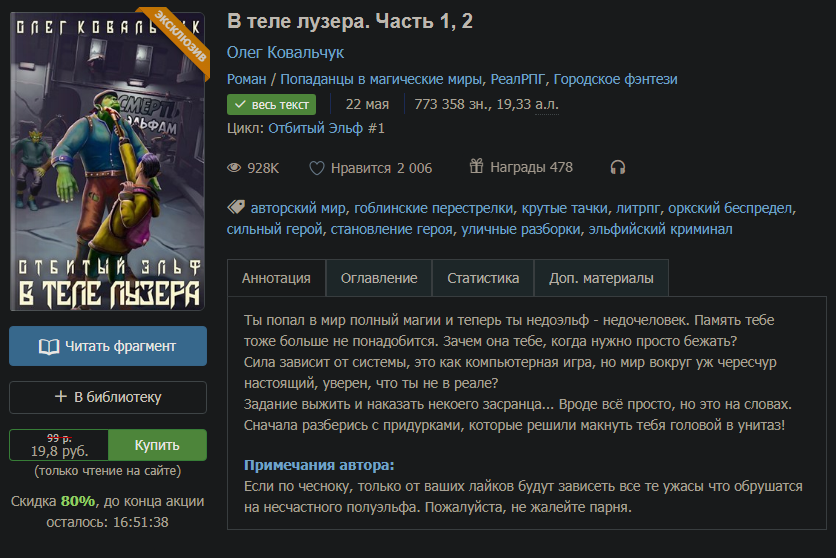The width and height of the screenshot is (836, 558).
Task: Click the весь текст green badge
Action: (271, 104)
